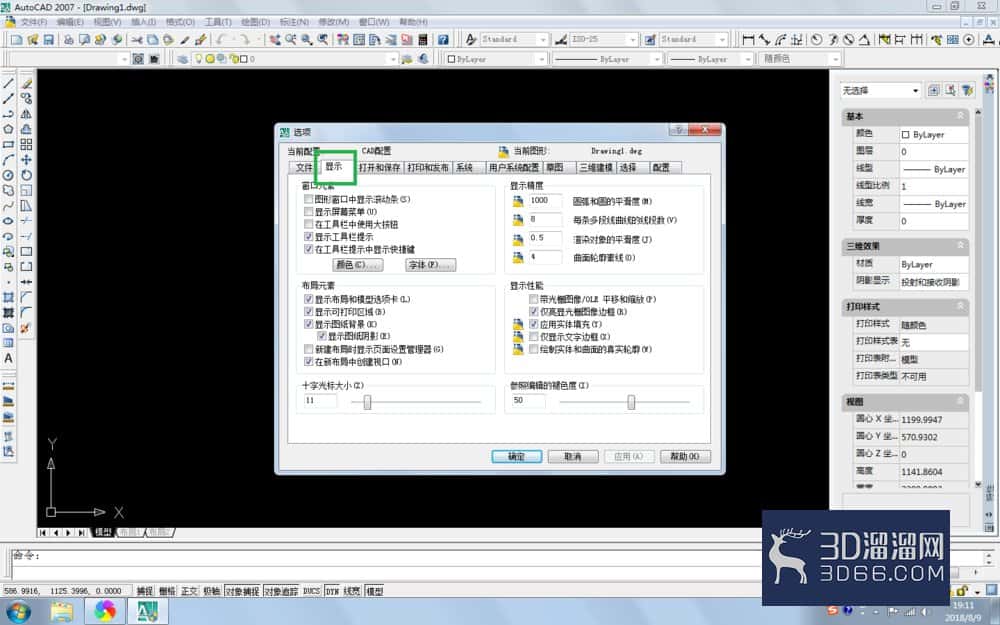Select the Circle draw tool
The height and width of the screenshot is (625, 1000).
[8, 175]
